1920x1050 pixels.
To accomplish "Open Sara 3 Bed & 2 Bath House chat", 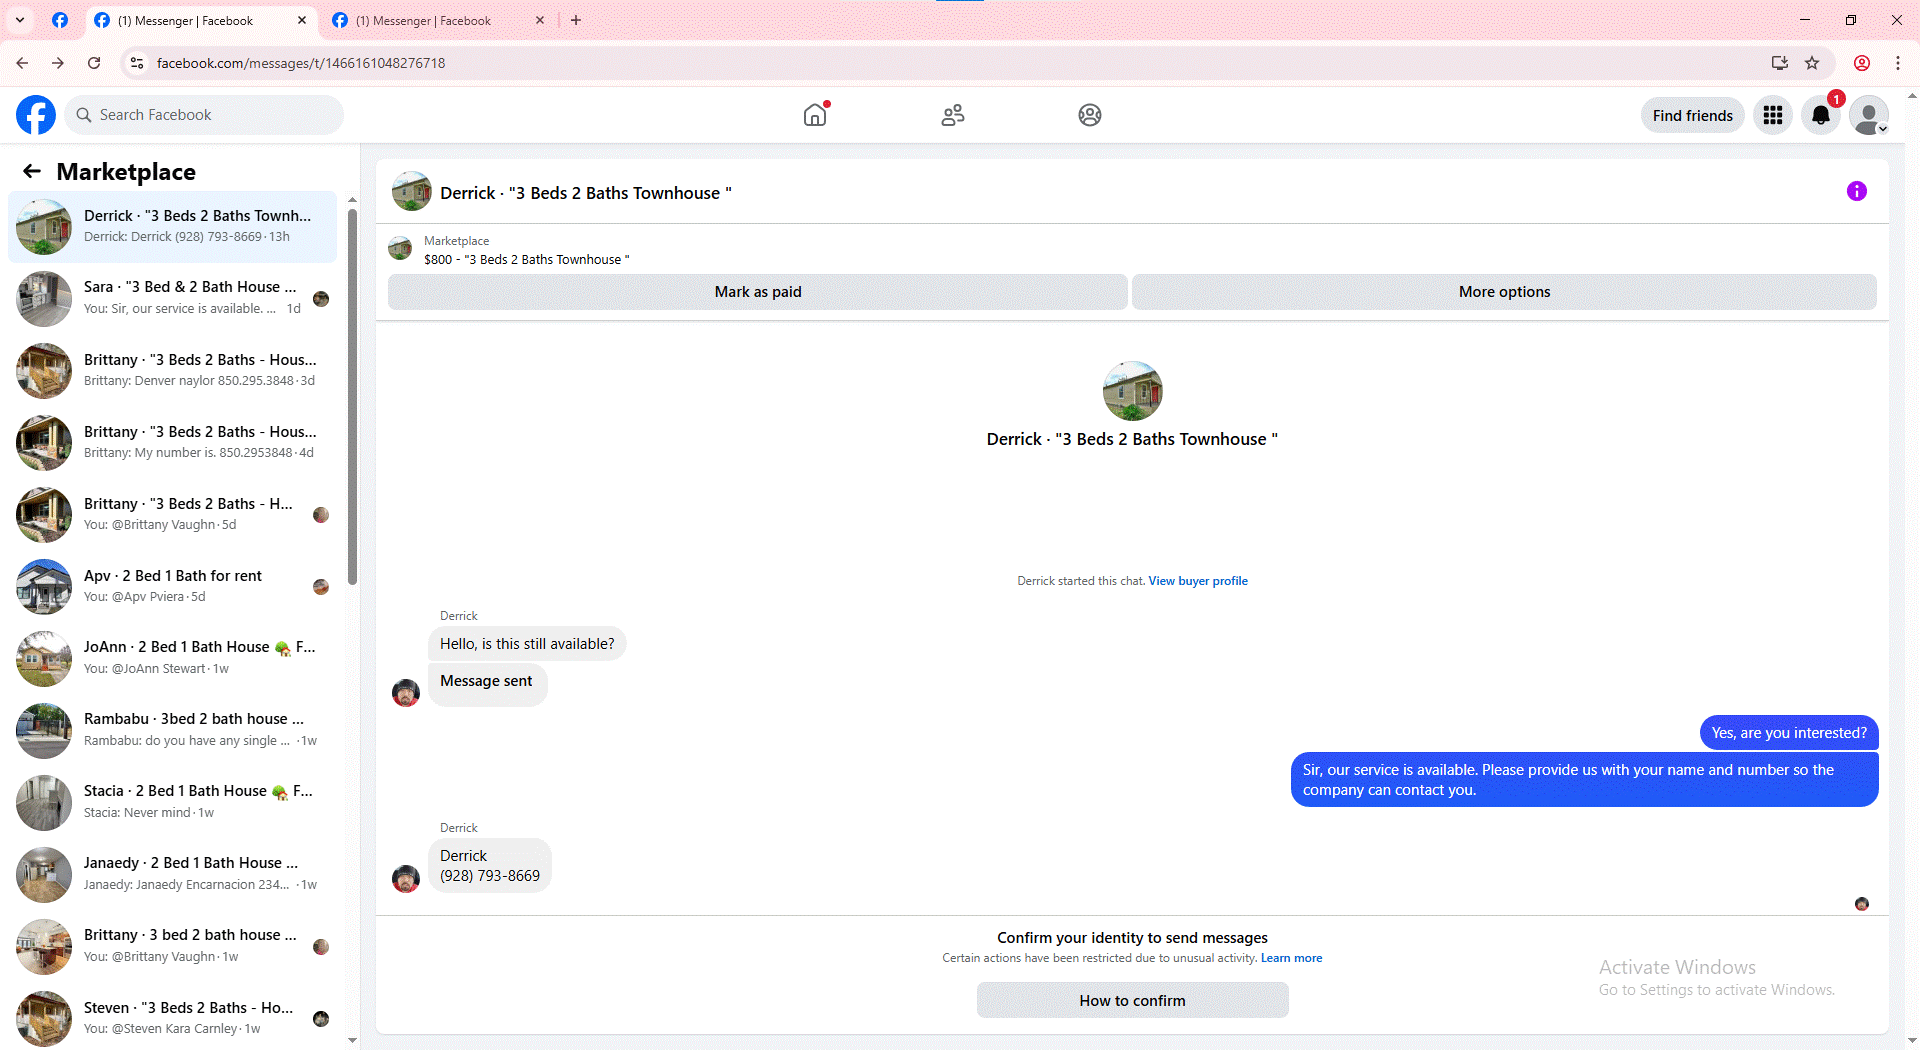I will coord(172,299).
